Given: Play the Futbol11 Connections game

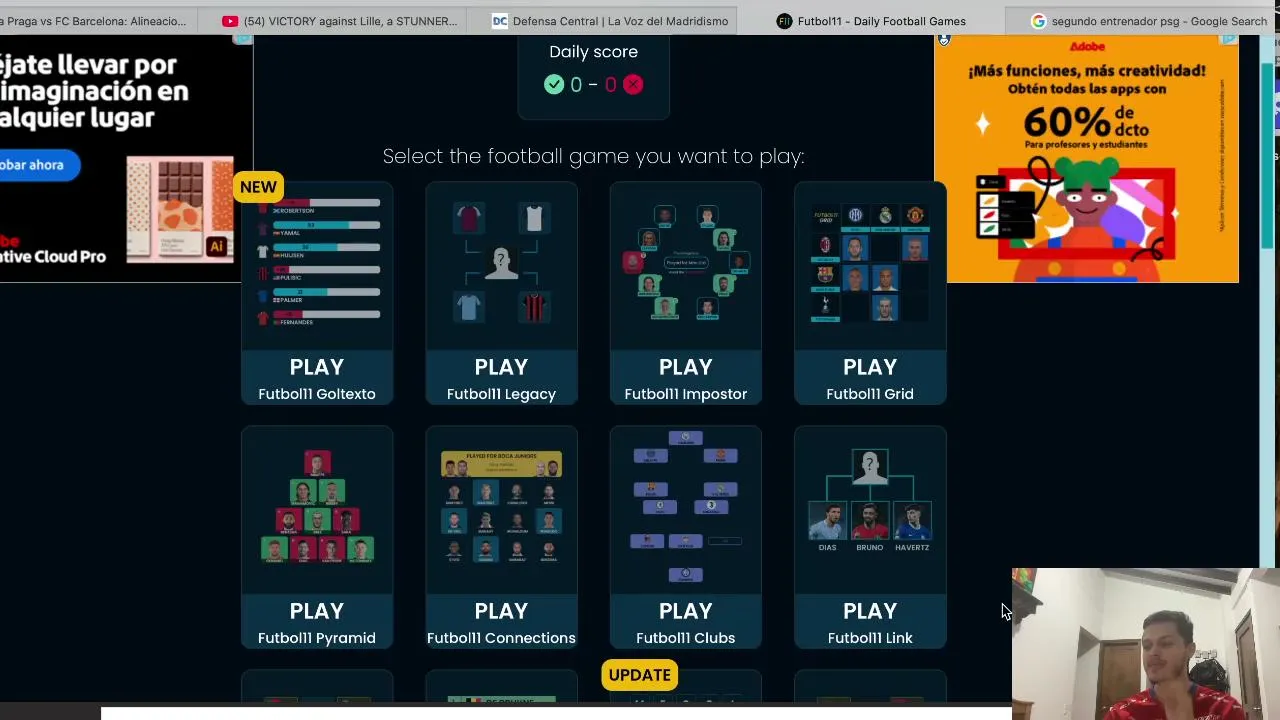Looking at the screenshot, I should pos(501,622).
